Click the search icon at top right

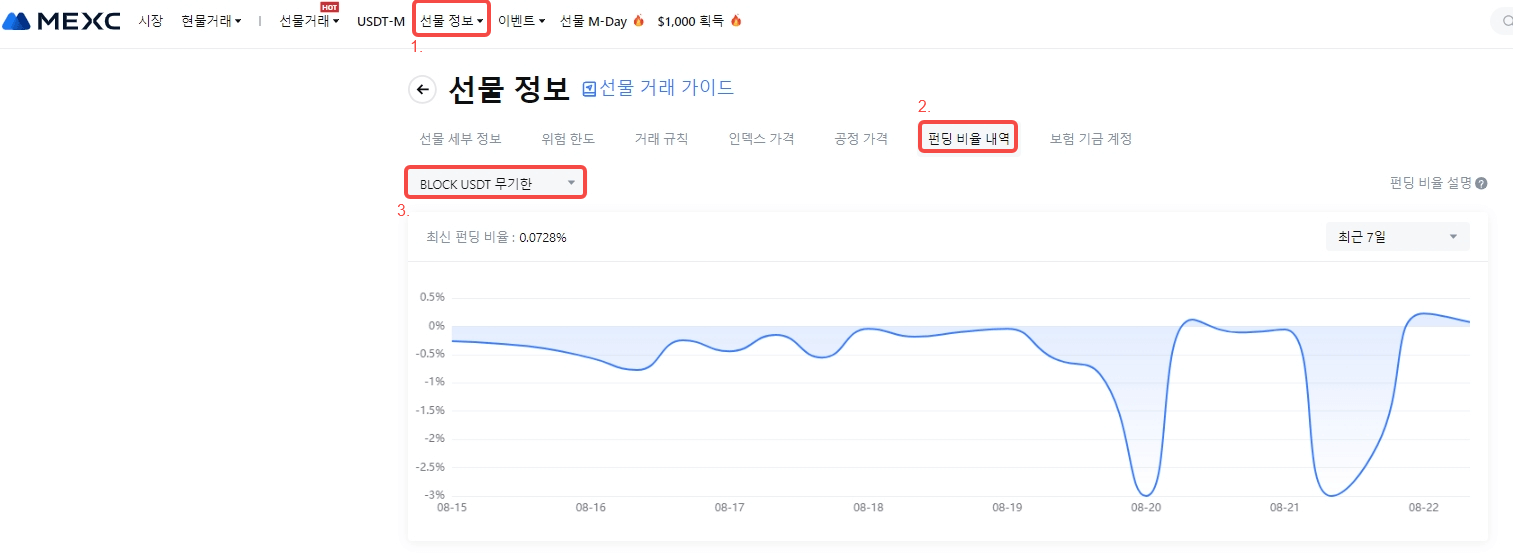pos(1507,21)
